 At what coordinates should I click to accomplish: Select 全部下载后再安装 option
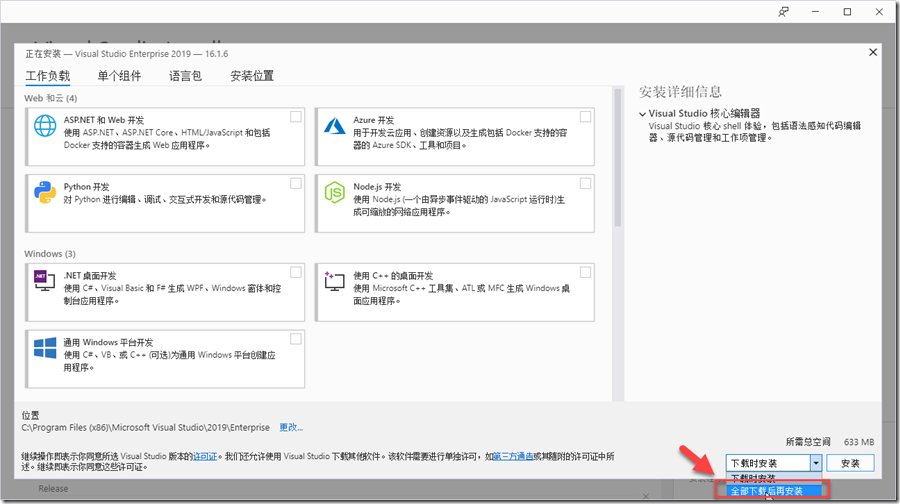point(772,491)
